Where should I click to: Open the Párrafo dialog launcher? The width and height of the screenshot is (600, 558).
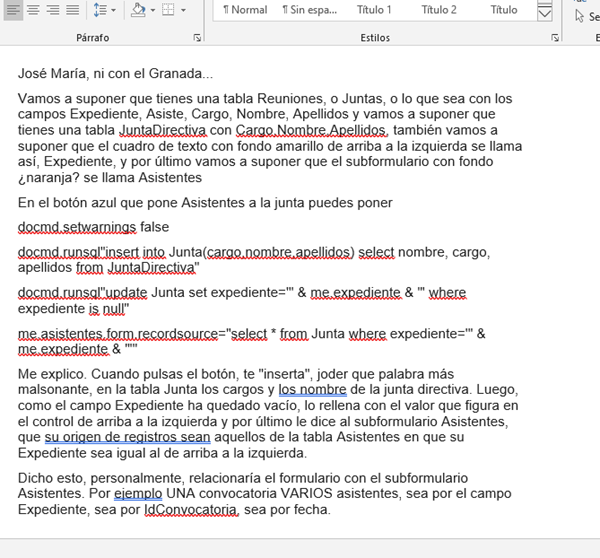(x=197, y=38)
